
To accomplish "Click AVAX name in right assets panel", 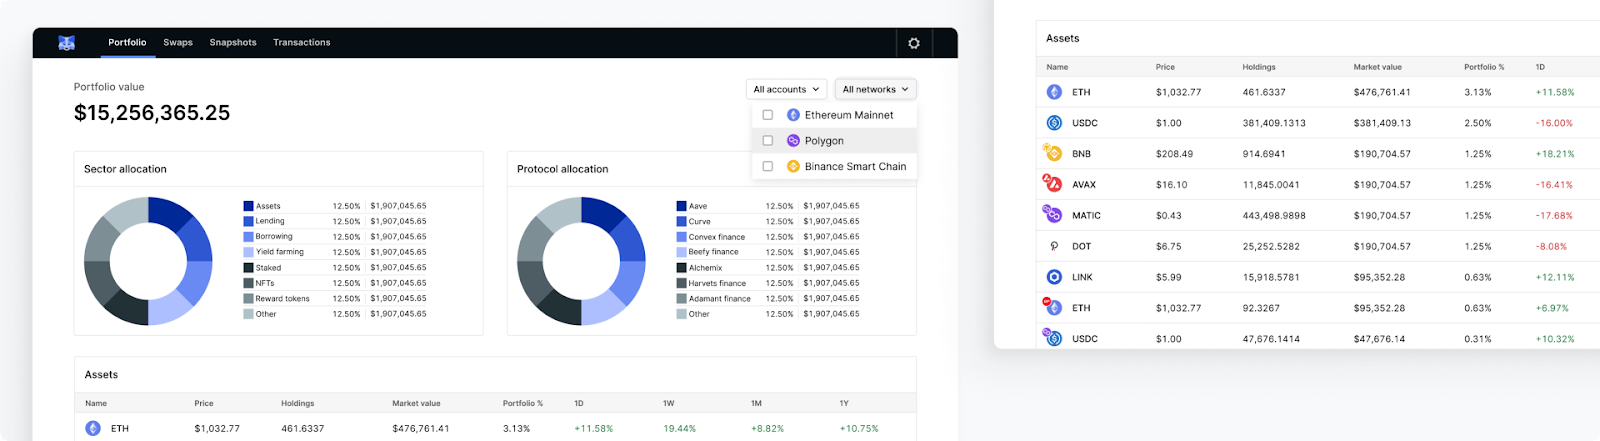I will coord(1084,185).
